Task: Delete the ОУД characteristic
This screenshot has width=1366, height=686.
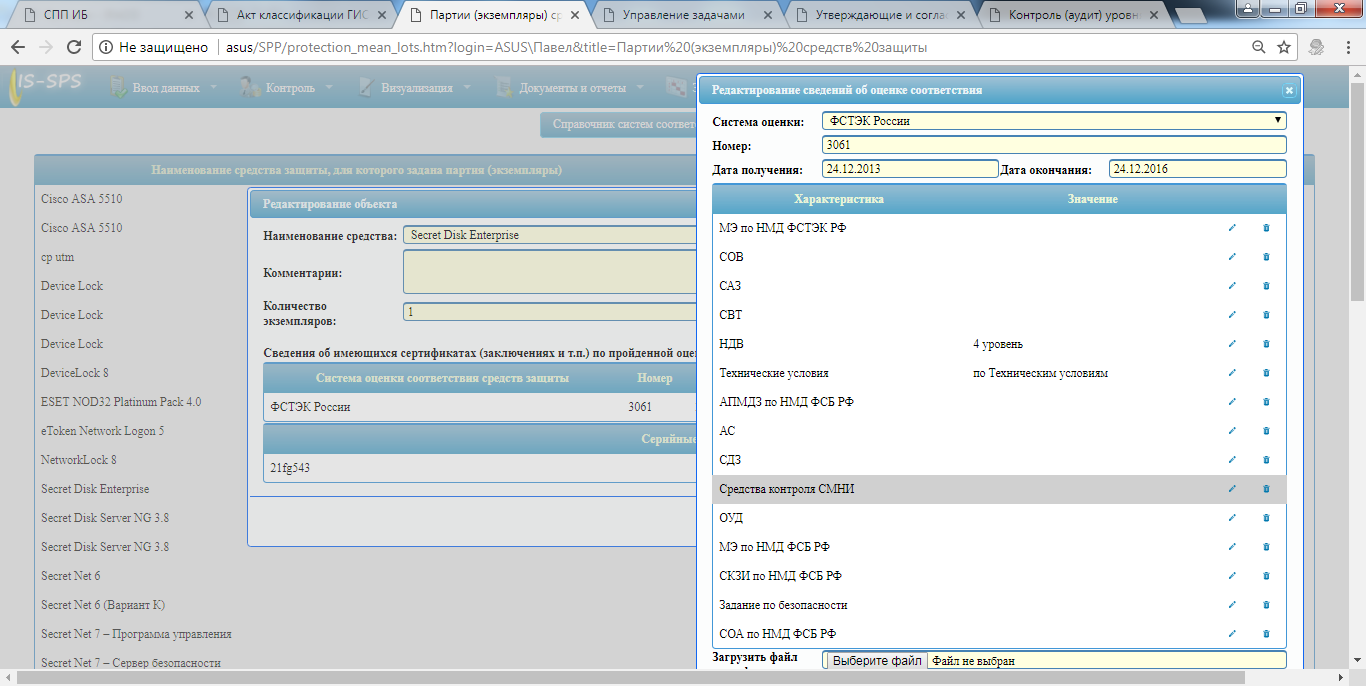Action: point(1266,518)
